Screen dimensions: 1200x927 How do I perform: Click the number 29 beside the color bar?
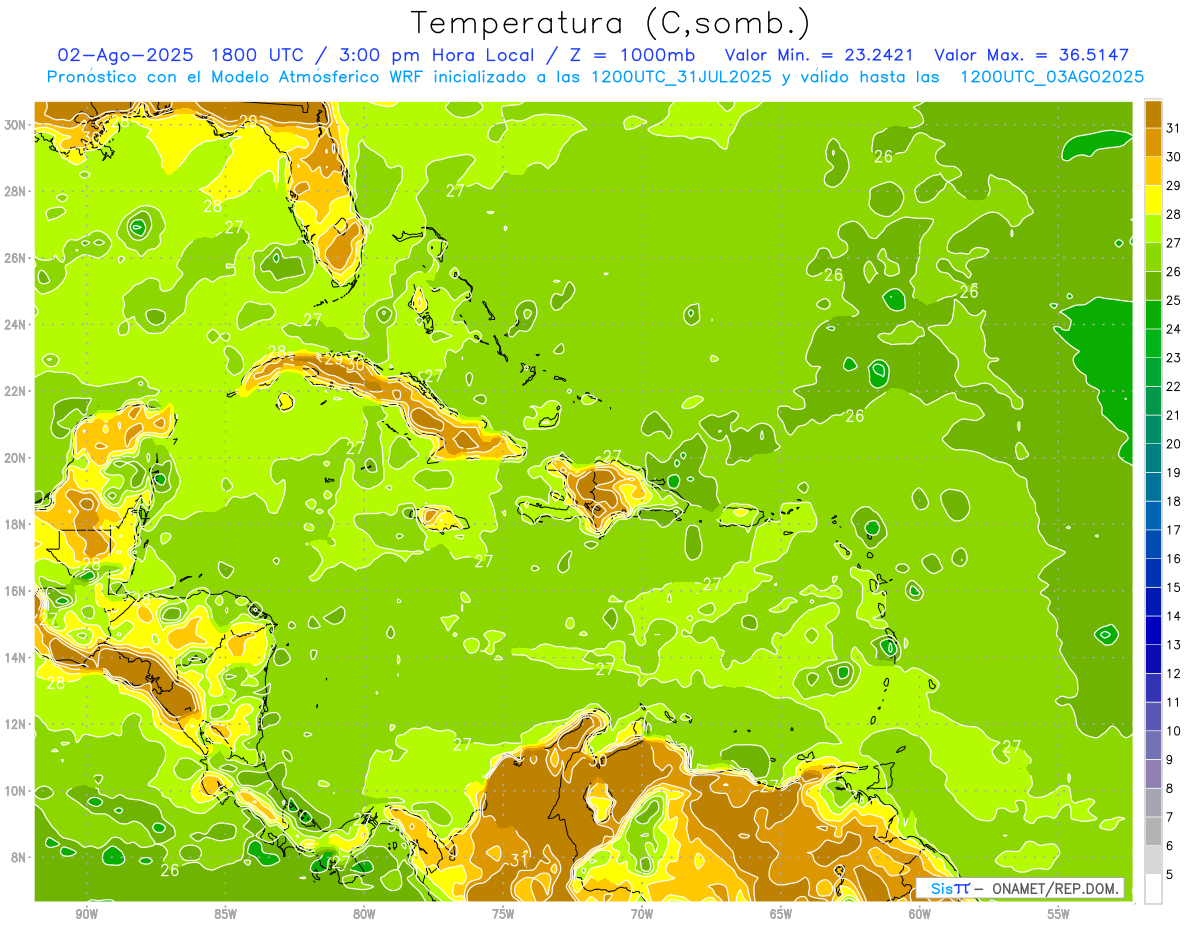1175,186
